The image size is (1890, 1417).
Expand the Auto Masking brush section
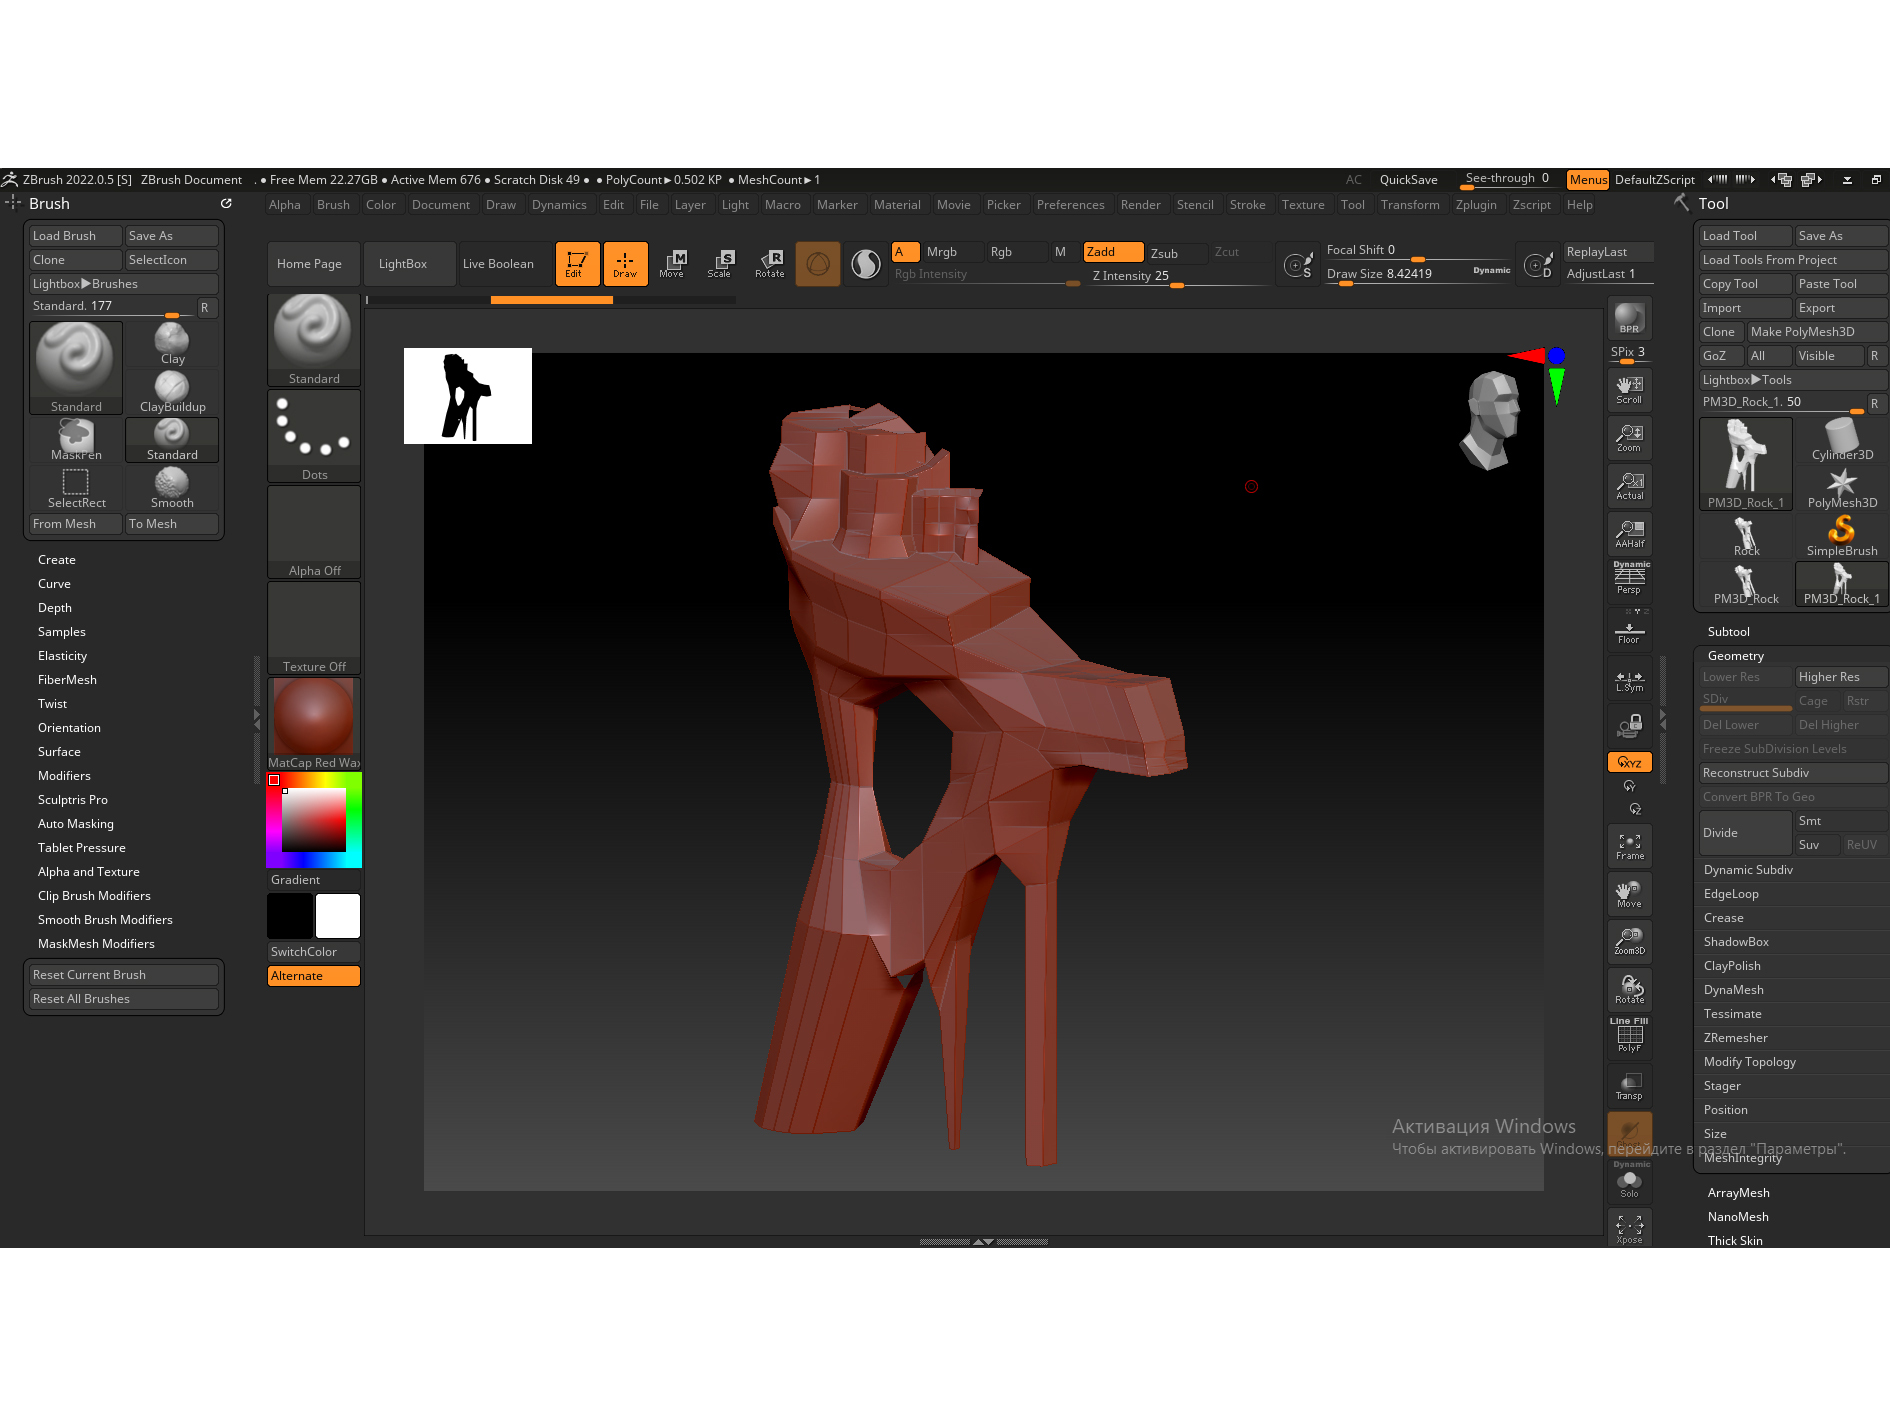click(x=76, y=824)
